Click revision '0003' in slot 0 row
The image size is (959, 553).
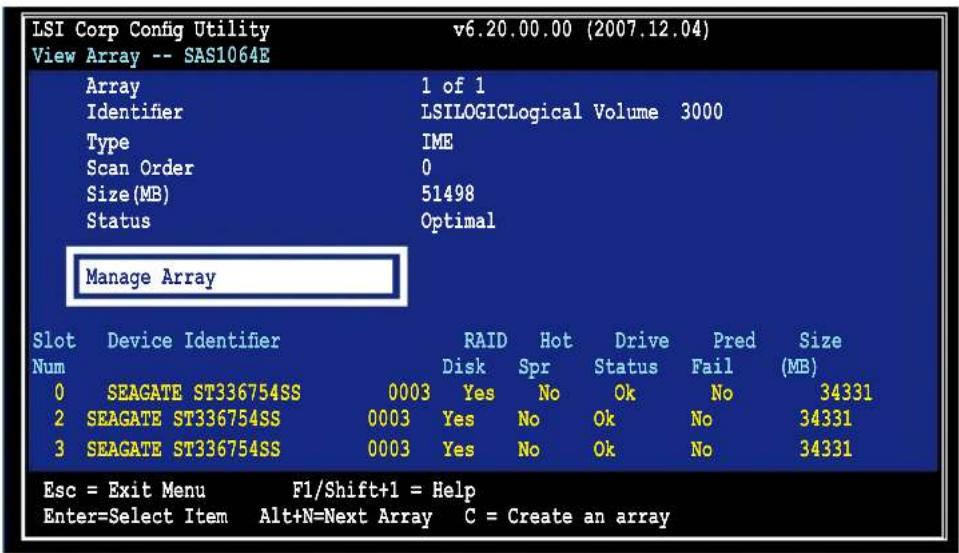click(409, 392)
